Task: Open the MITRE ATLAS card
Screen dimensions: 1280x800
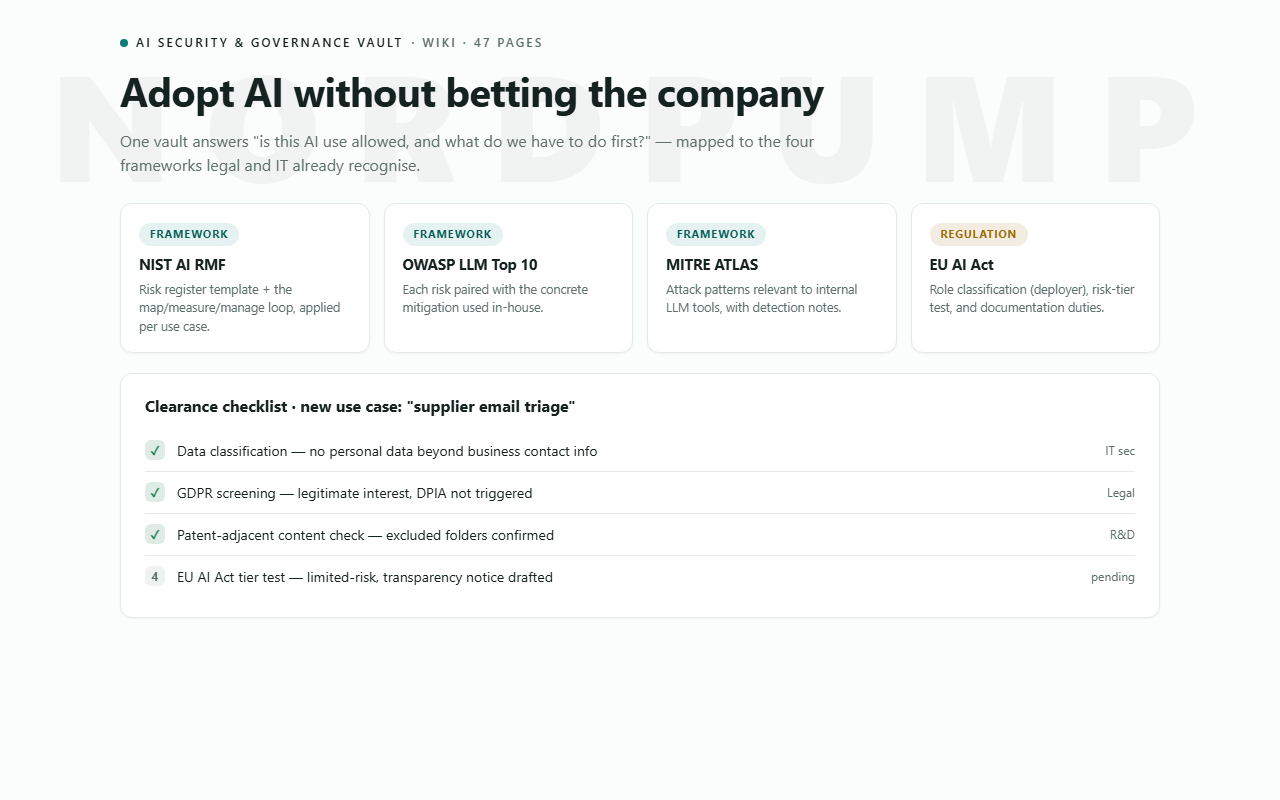Action: click(772, 278)
